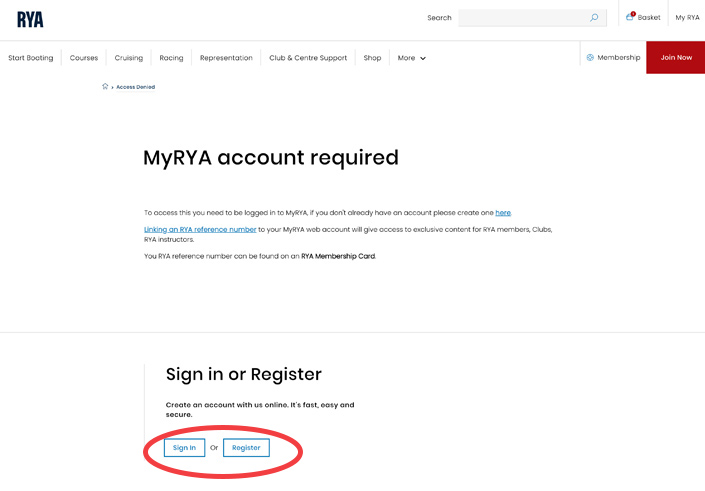Viewport: 705px width, 491px height.
Task: Click the Membership globe icon
Action: click(x=590, y=58)
